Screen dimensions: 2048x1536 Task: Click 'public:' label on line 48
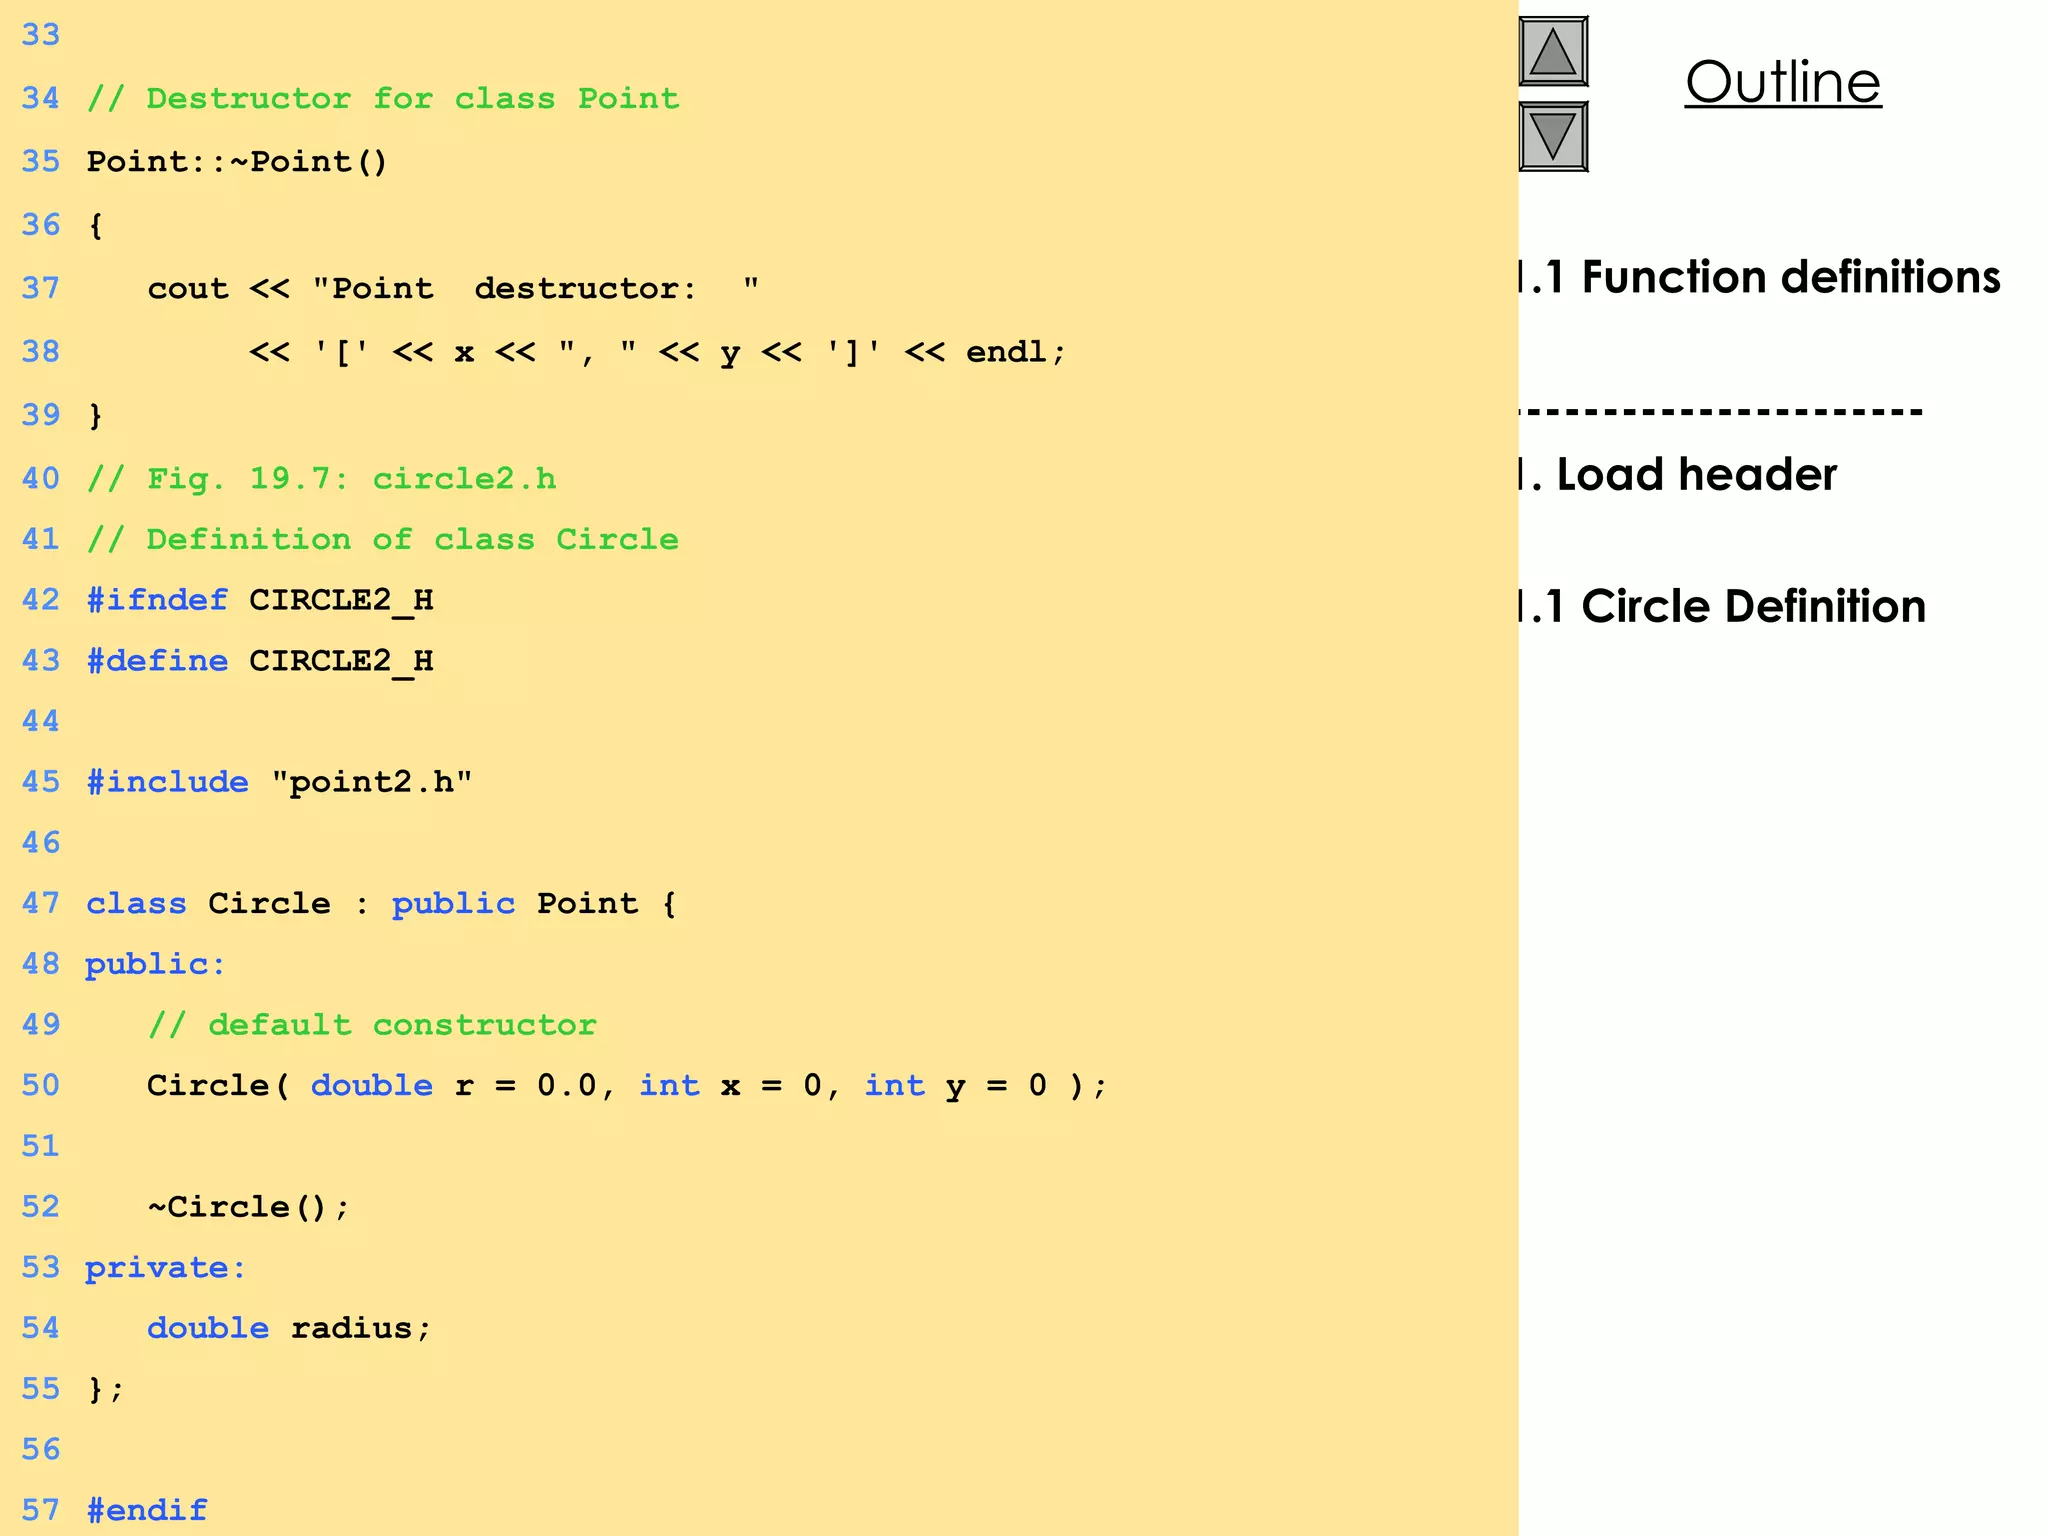(x=156, y=964)
